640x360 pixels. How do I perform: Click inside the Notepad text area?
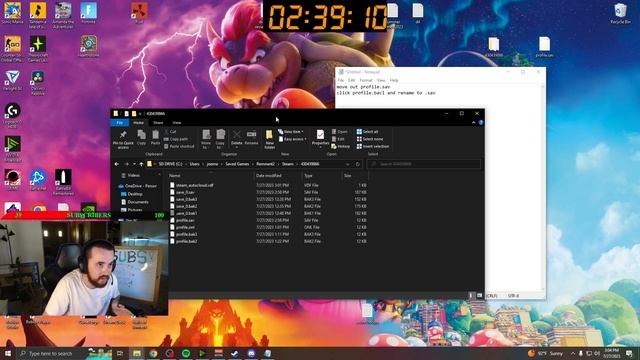(439, 188)
